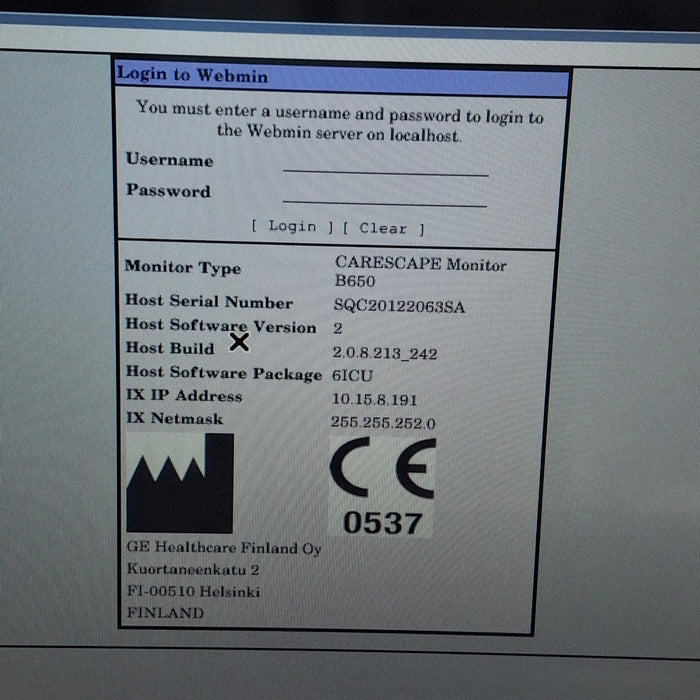The image size is (700, 700).
Task: Click the Username input field
Action: pyautogui.click(x=385, y=164)
